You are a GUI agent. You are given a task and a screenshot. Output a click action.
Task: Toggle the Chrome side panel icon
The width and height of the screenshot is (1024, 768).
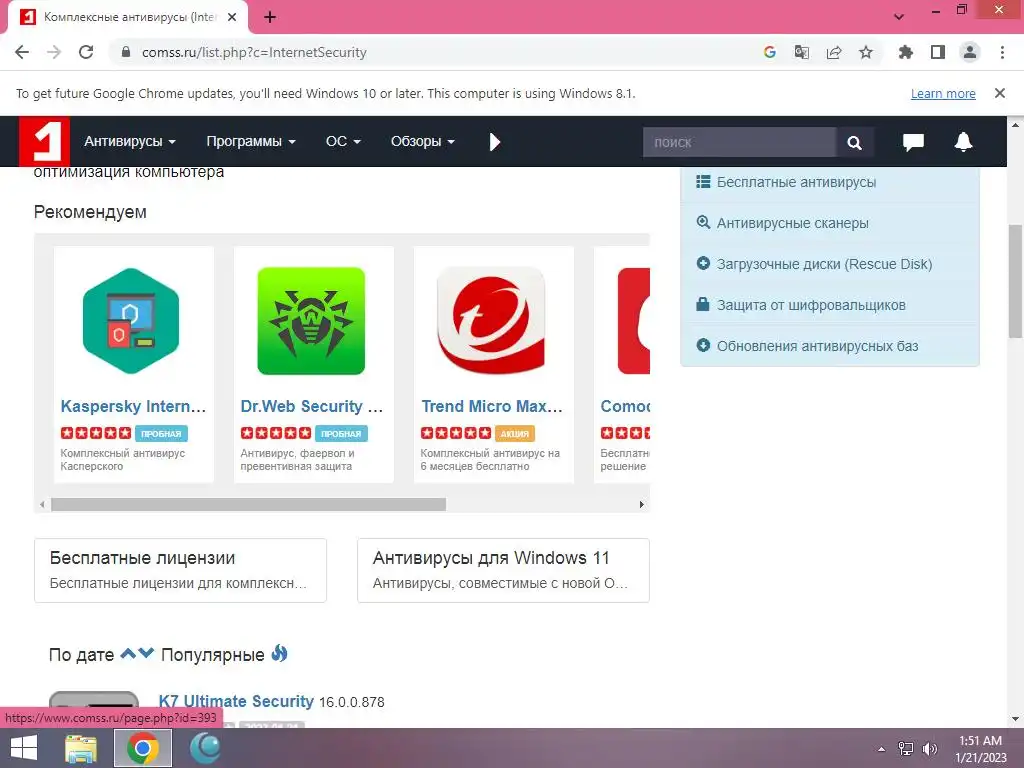[x=938, y=52]
